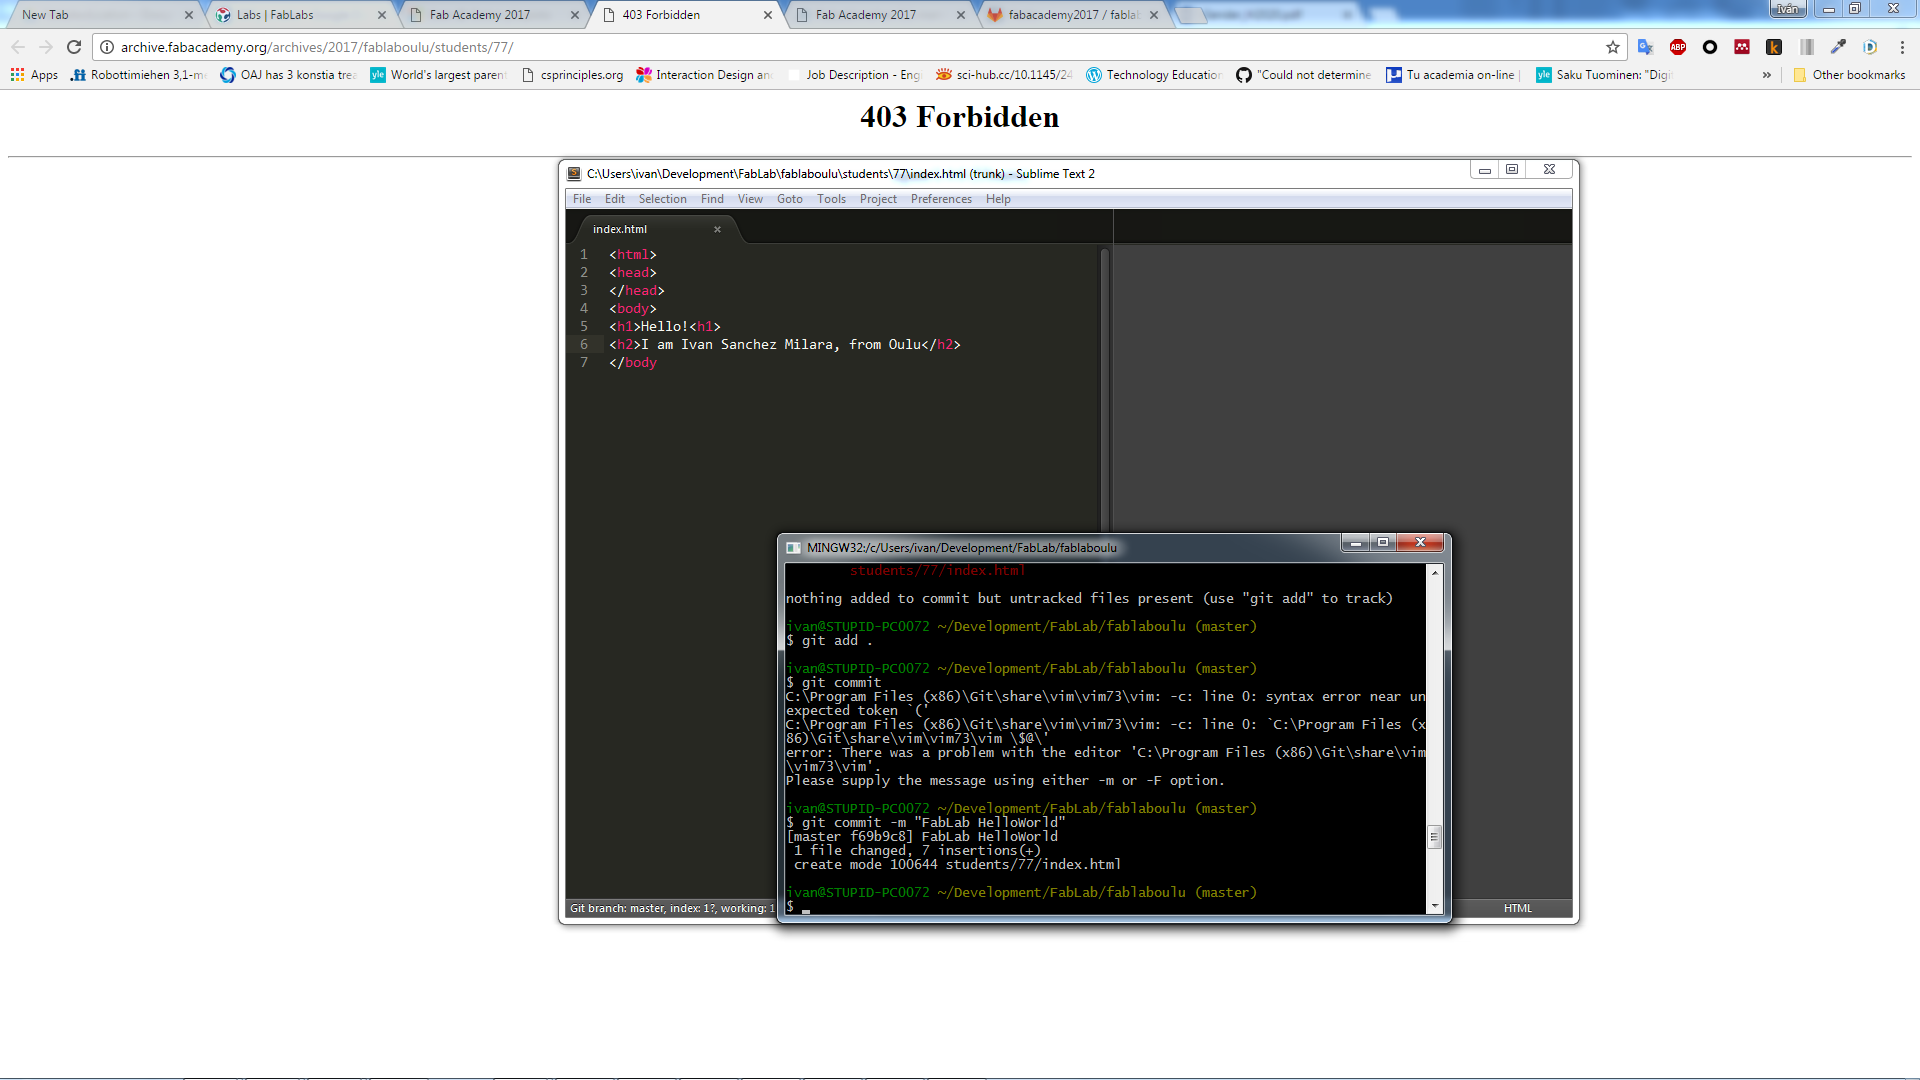
Task: Close the fabacademy2017 / fablab tab
Action: tap(1154, 15)
